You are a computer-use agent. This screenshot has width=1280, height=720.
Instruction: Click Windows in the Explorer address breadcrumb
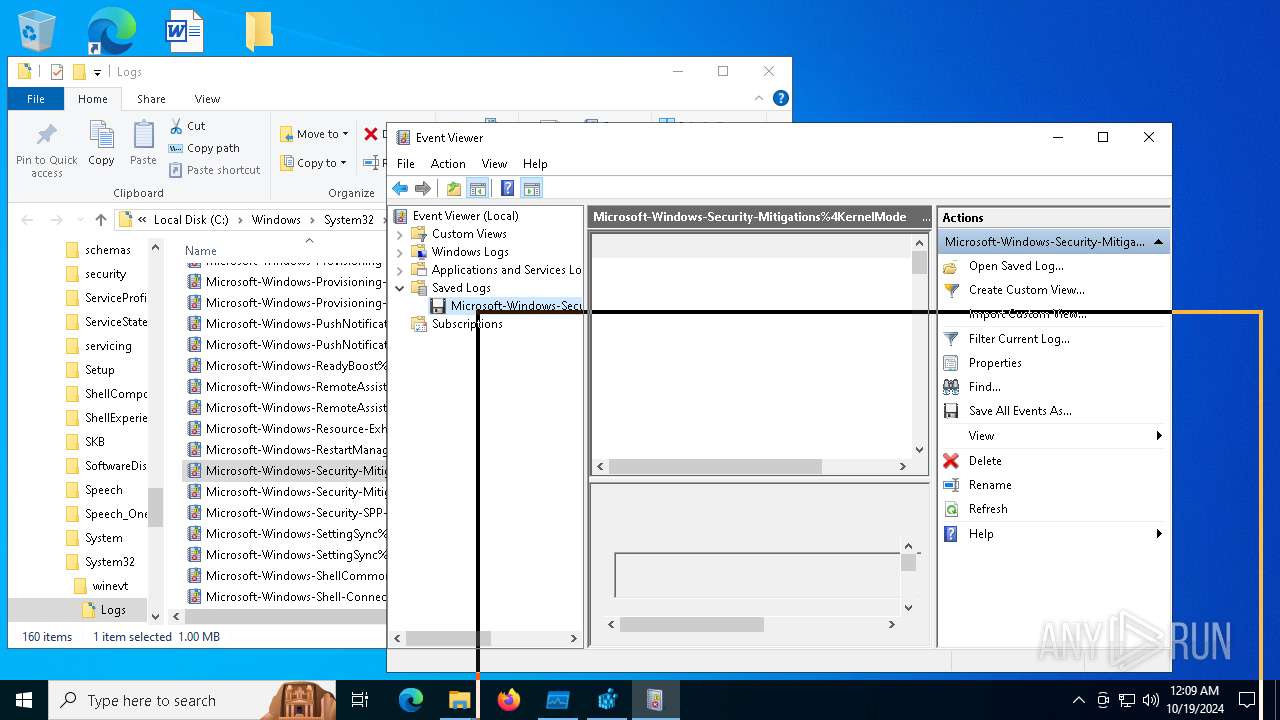click(x=276, y=220)
